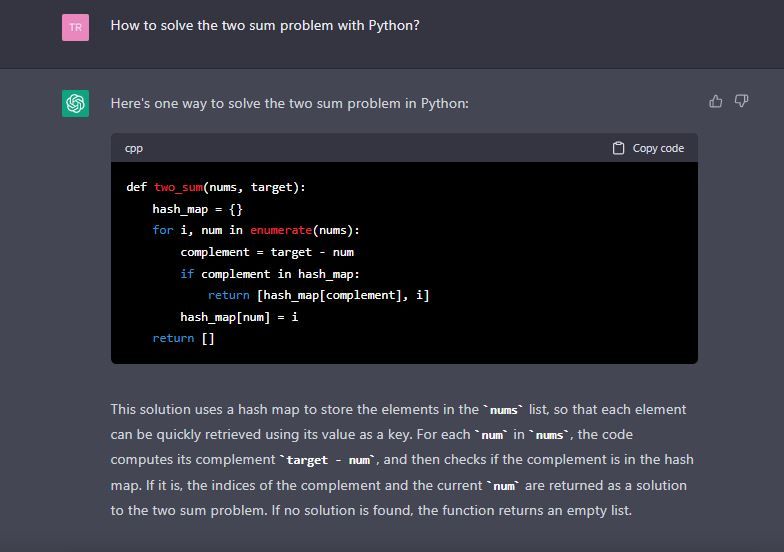Click the cpp language label
Viewport: 784px width, 552px height.
(134, 148)
